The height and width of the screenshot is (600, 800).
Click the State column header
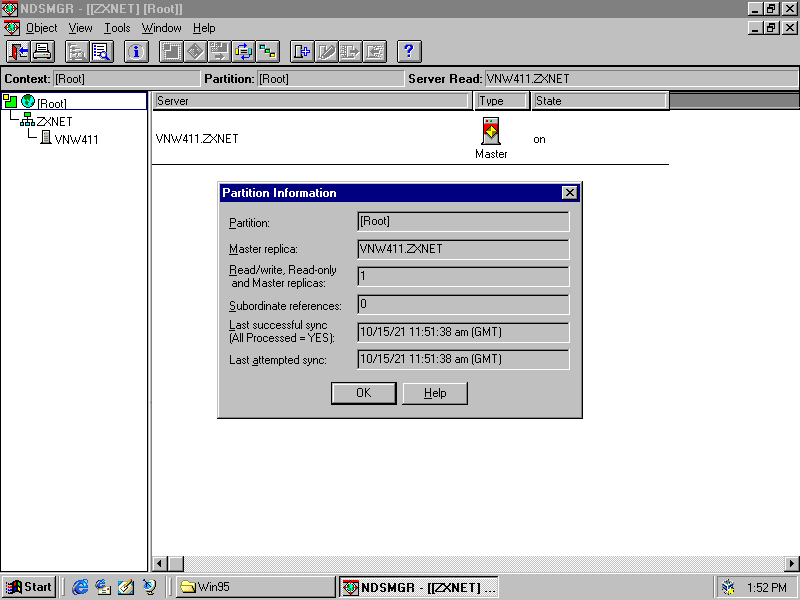(x=600, y=101)
